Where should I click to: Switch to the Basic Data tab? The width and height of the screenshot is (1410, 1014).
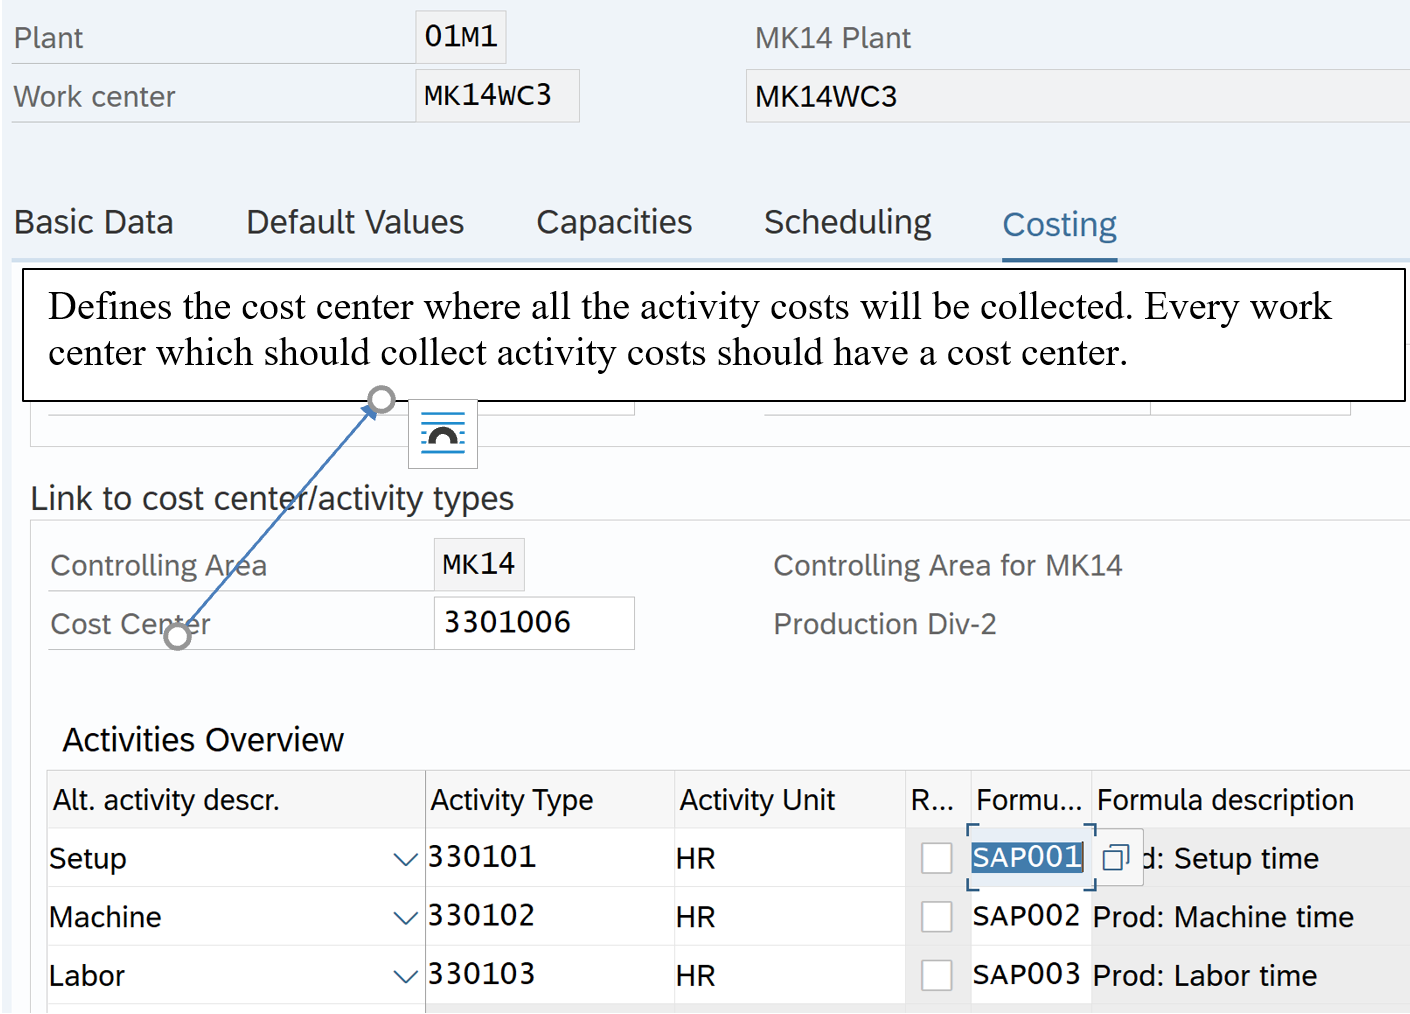pos(94,222)
